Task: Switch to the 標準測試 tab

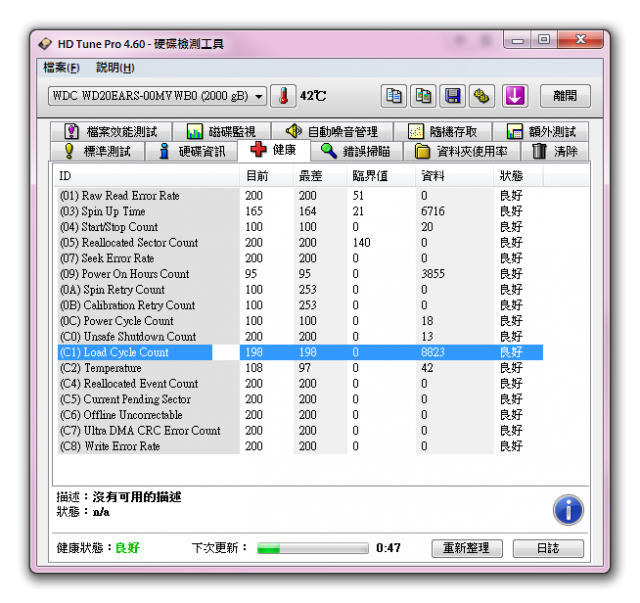Action: (98, 151)
